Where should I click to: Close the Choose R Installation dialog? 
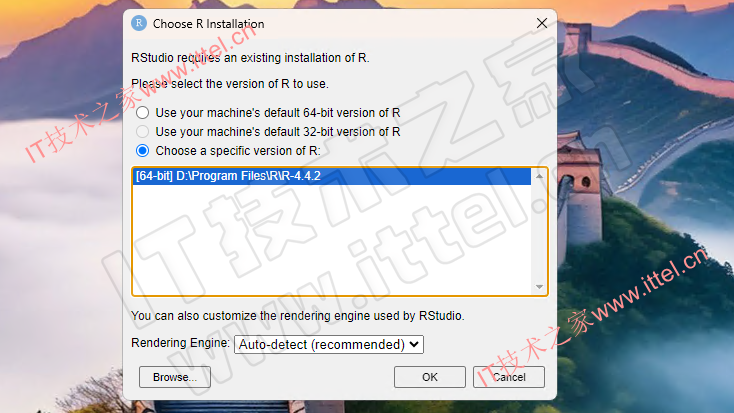(x=542, y=23)
